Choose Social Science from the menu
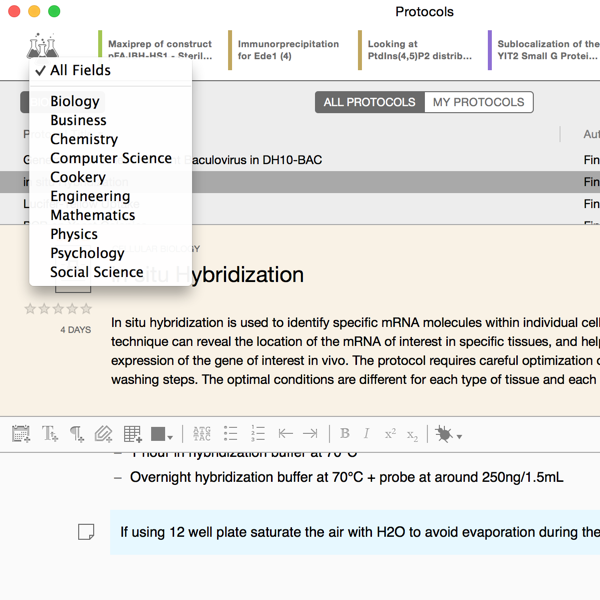This screenshot has height=600, width=600. point(111,272)
